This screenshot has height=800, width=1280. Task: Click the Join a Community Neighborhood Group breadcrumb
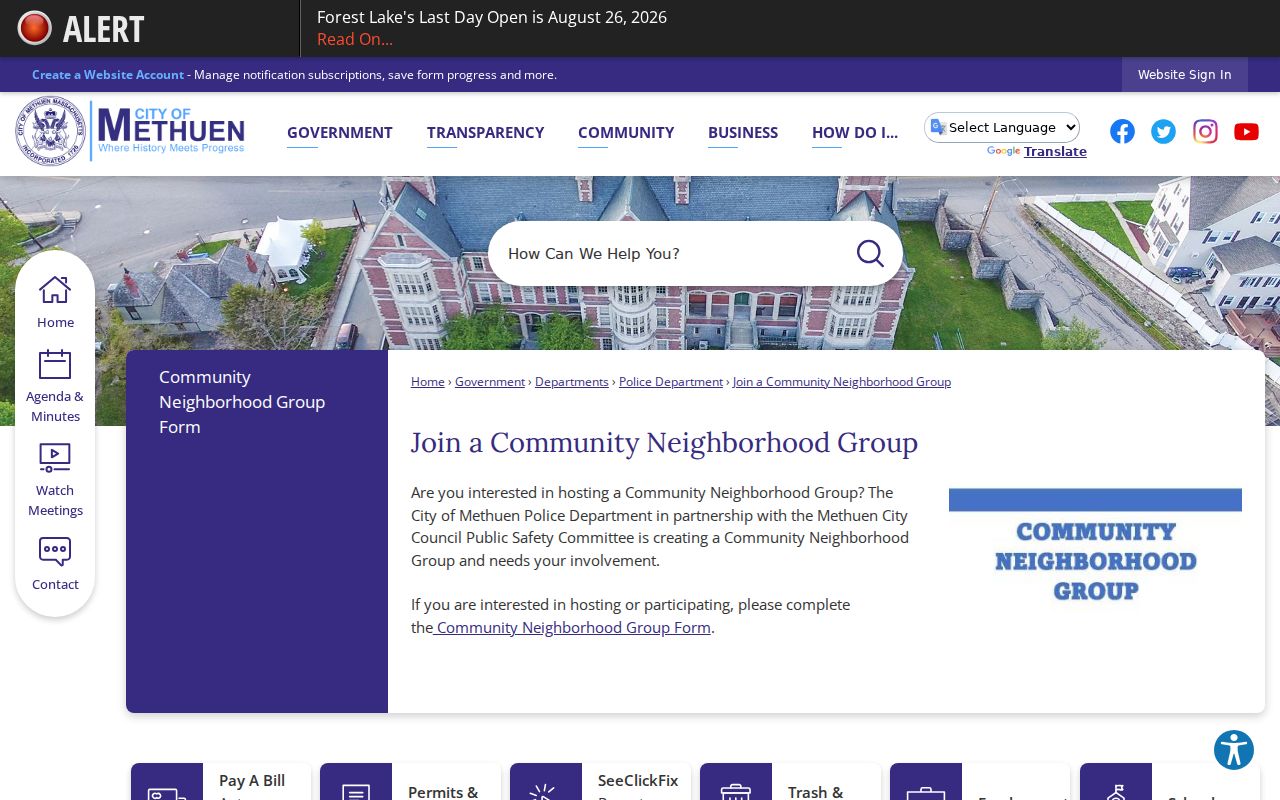point(842,382)
